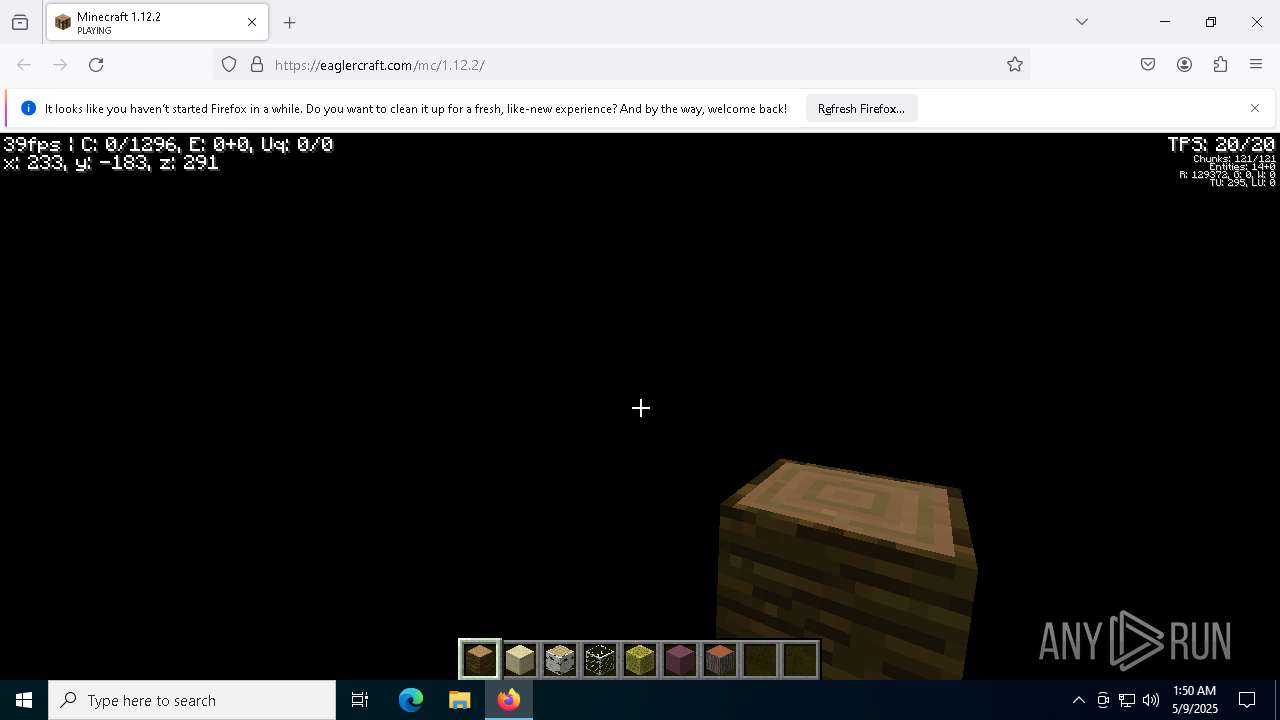Click the placed dark oak log block
Screen dimensions: 1280x720
point(848,570)
